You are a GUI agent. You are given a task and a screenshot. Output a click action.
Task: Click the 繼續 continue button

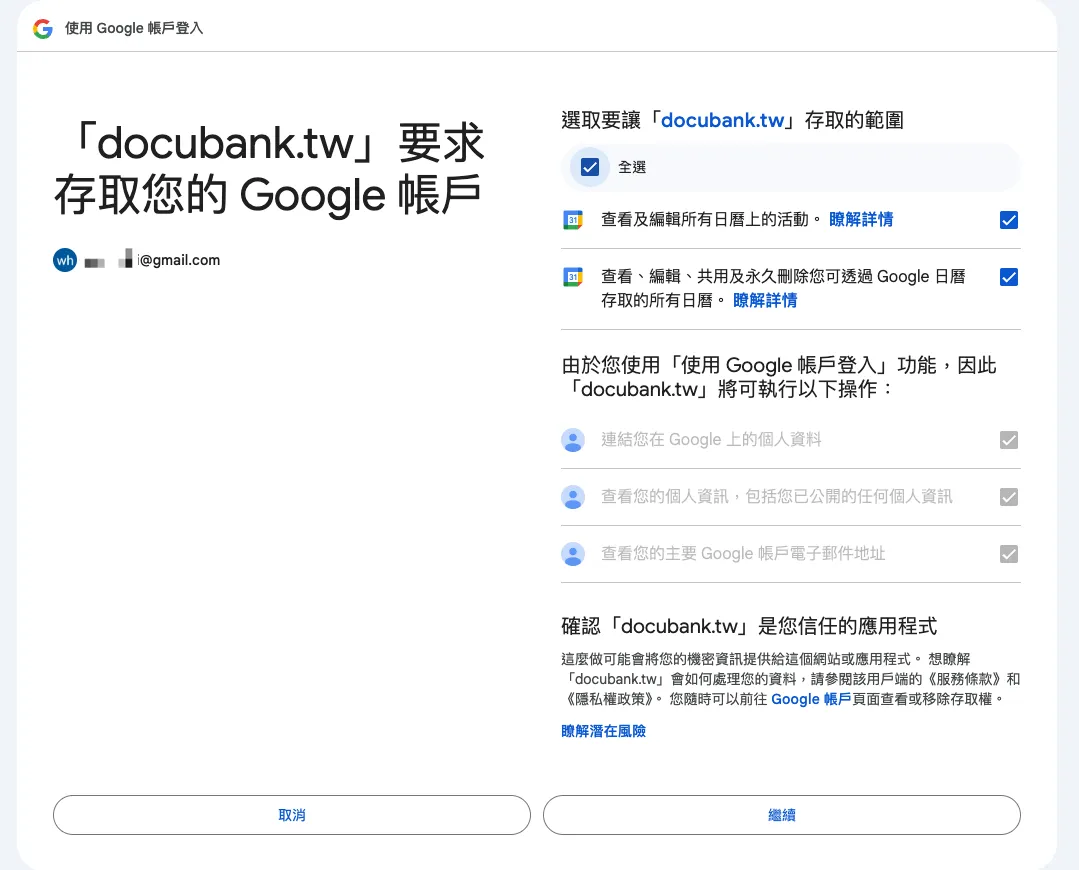tap(781, 815)
